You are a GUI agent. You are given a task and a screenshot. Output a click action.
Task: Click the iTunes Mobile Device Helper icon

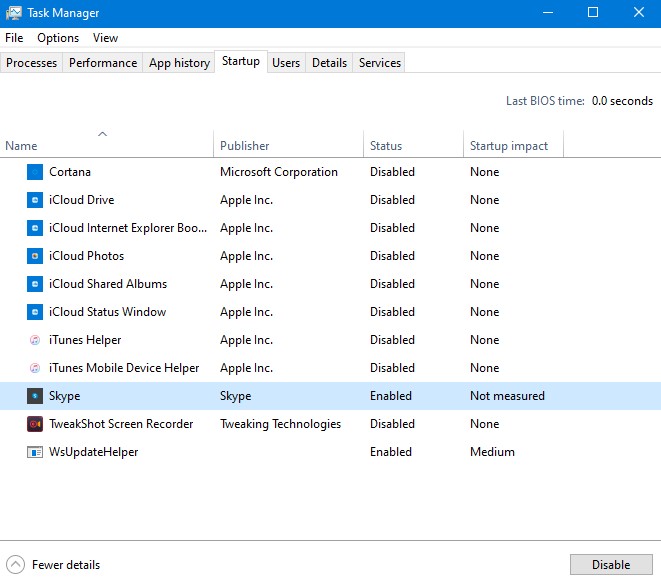[35, 368]
